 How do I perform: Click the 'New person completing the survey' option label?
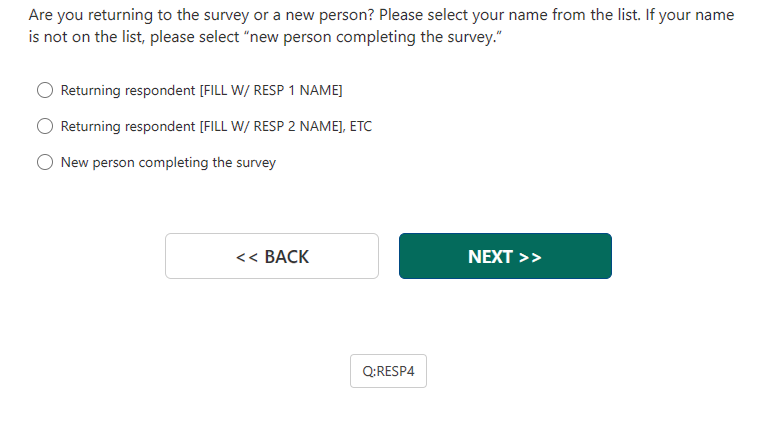[x=168, y=162]
